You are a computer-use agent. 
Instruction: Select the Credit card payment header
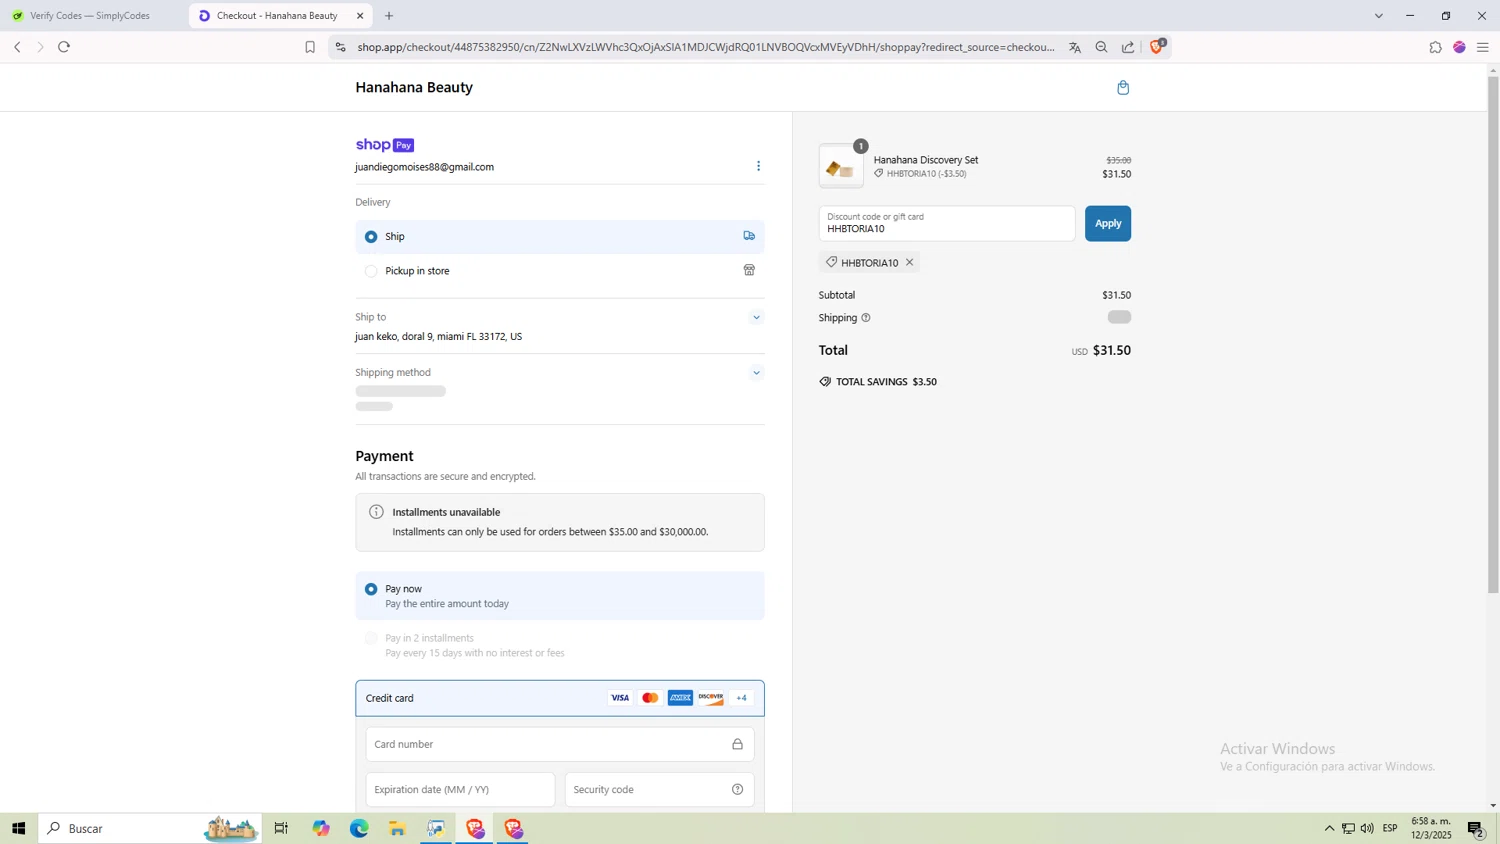(x=560, y=698)
